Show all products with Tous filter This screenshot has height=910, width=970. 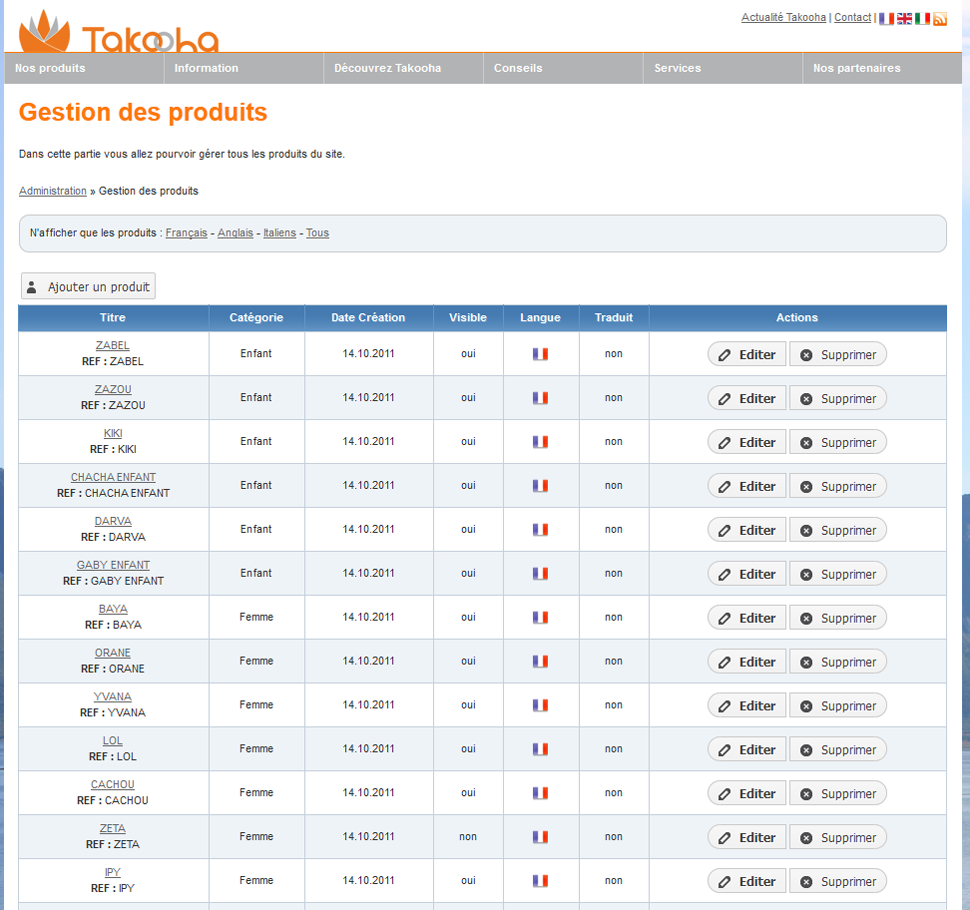317,233
